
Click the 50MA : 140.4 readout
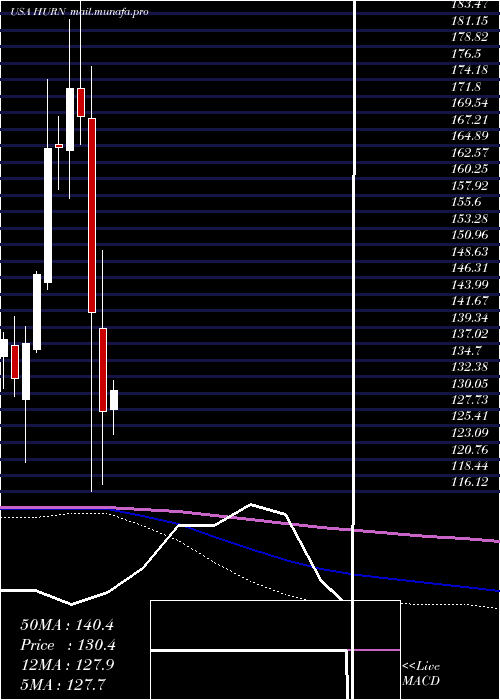point(67,625)
